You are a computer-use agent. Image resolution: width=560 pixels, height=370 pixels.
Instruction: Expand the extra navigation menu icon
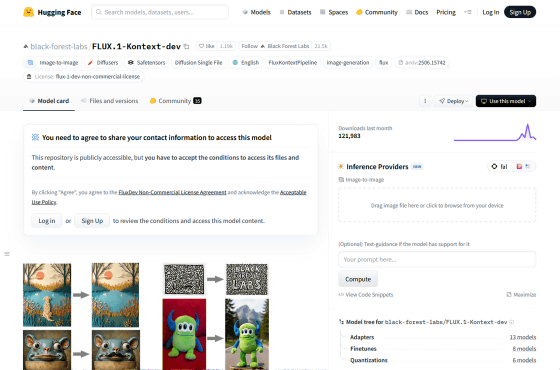(468, 12)
